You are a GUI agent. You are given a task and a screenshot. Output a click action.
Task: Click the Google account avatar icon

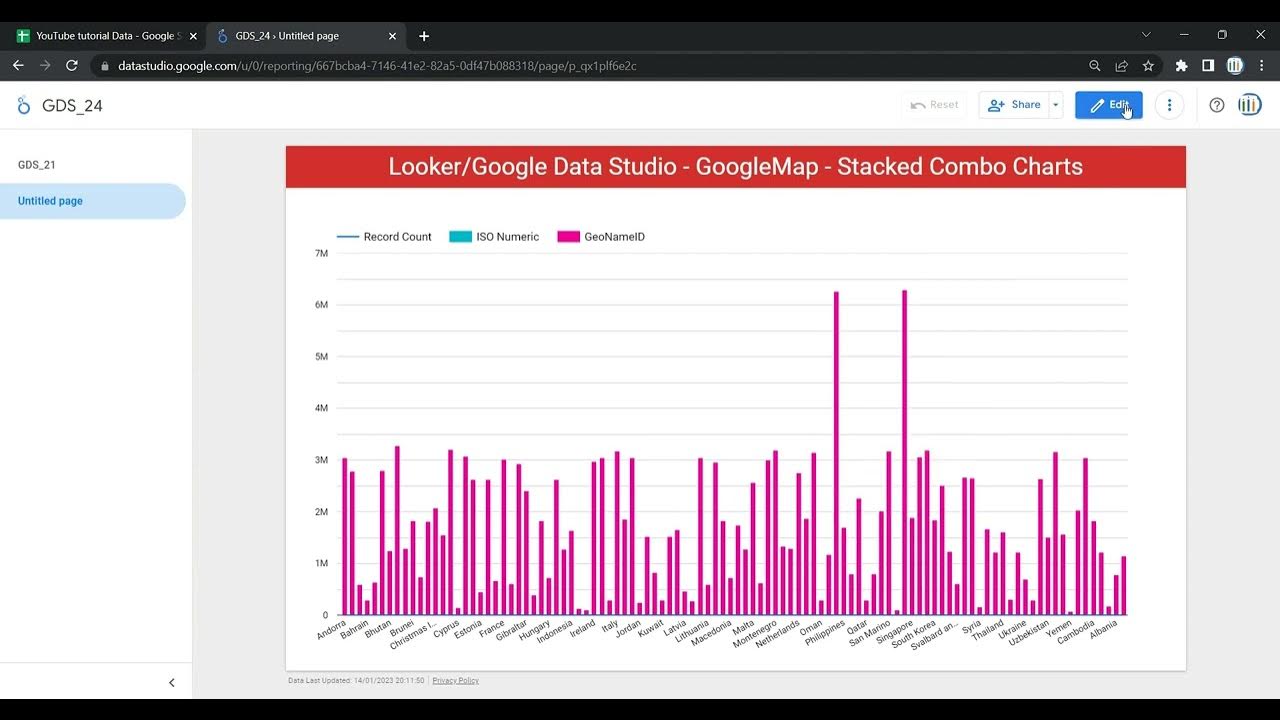tap(1249, 105)
